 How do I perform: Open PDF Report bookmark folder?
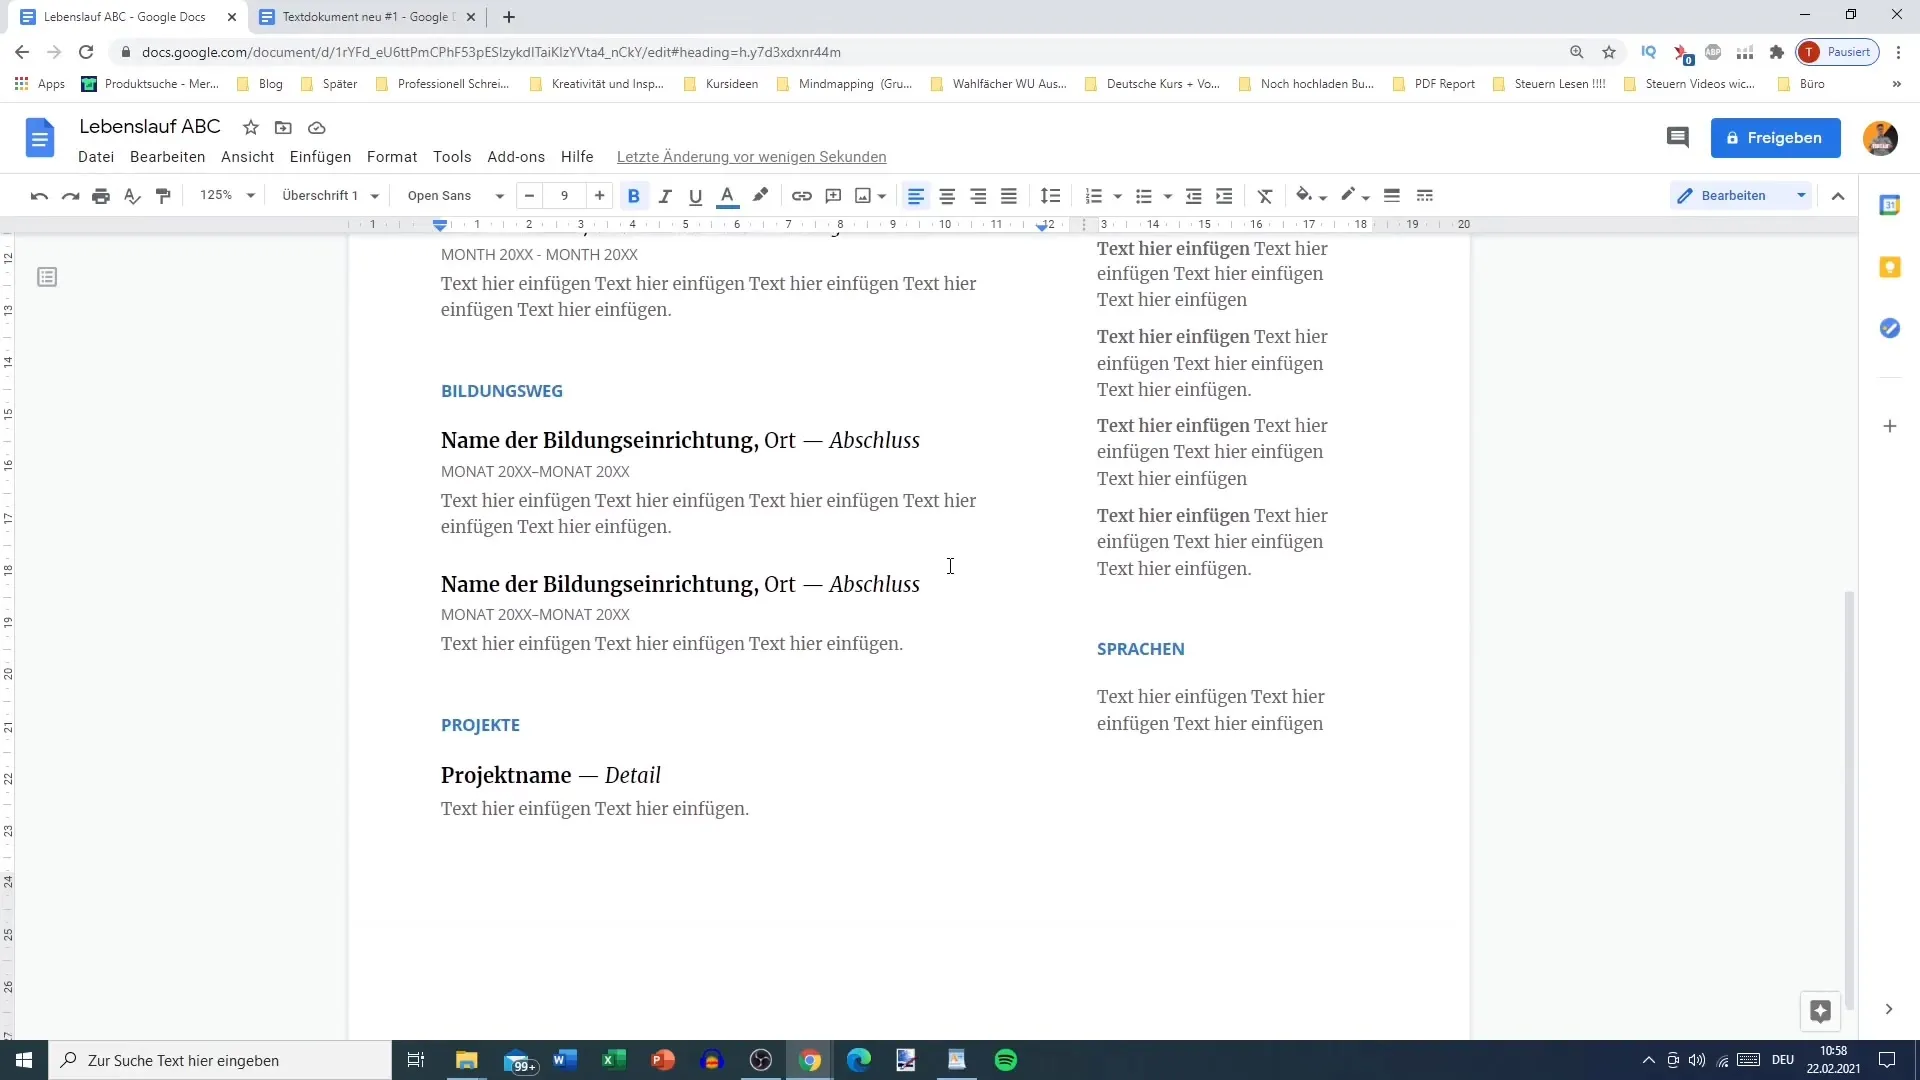(x=1434, y=84)
